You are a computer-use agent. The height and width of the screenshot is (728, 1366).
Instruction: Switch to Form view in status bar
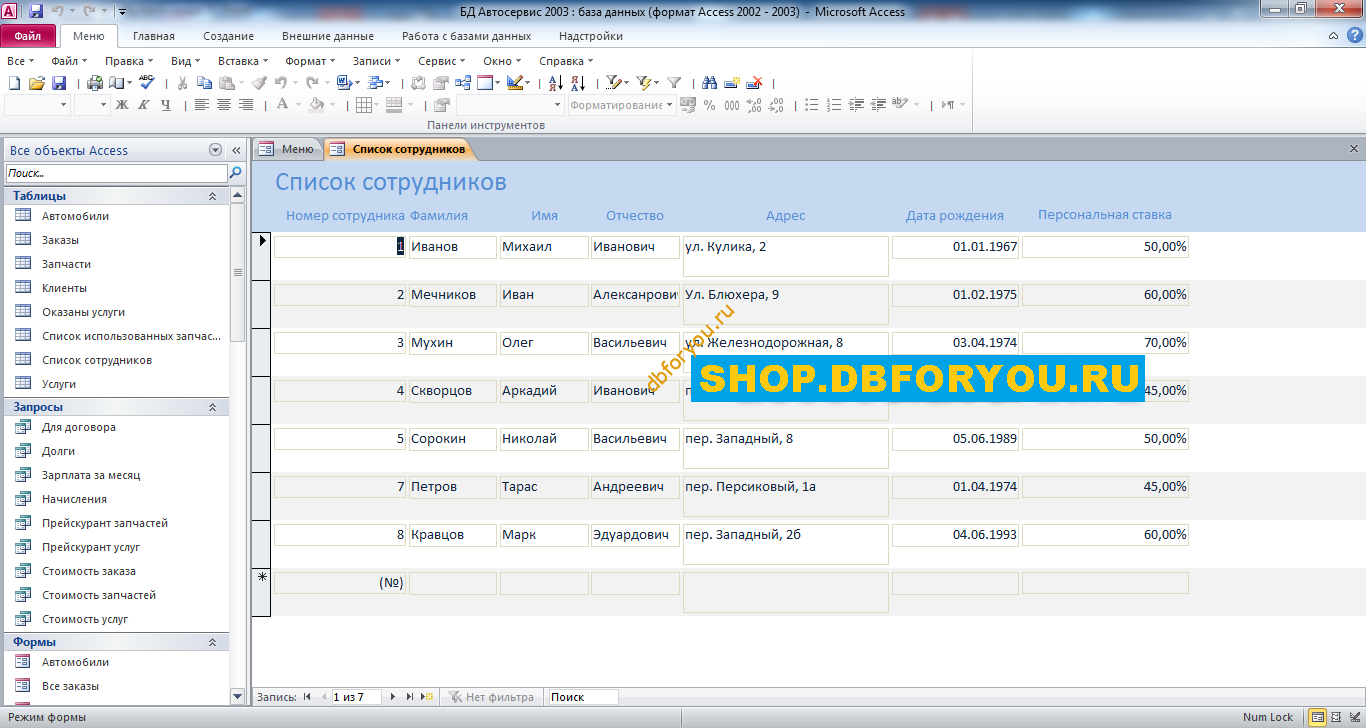click(1318, 717)
